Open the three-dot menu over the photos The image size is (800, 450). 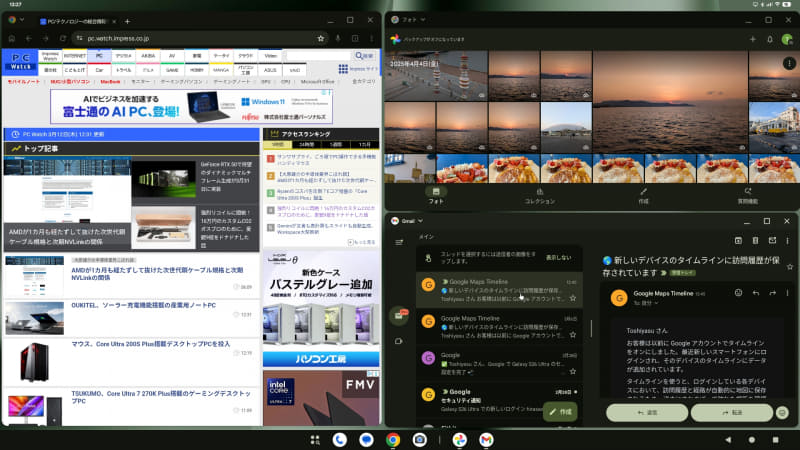coord(789,63)
